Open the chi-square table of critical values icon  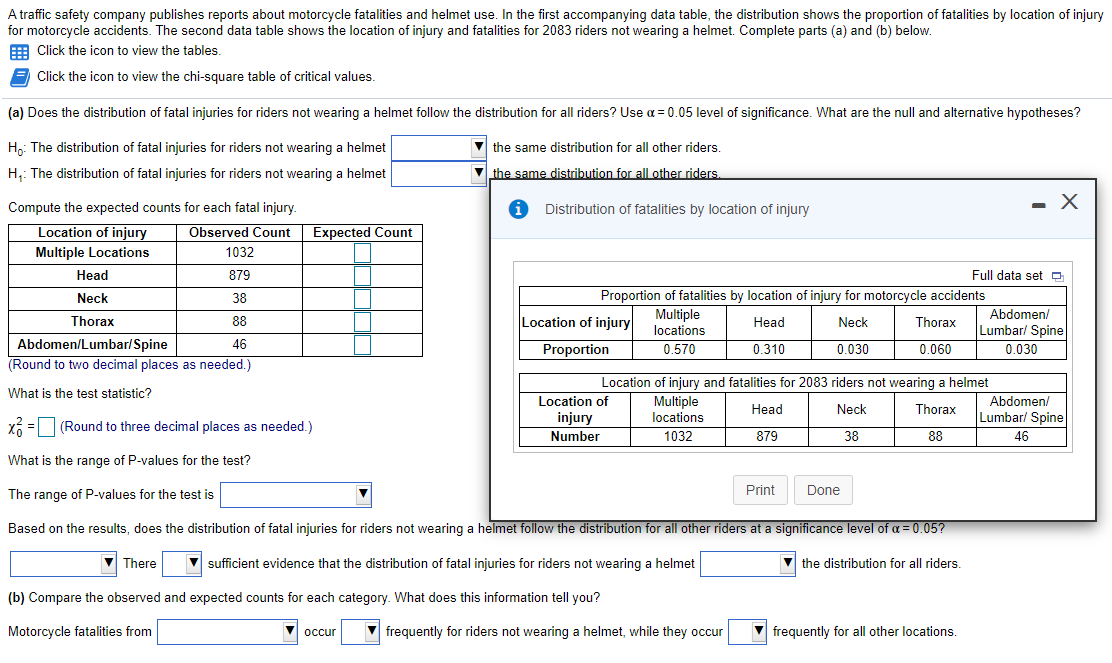[x=20, y=77]
